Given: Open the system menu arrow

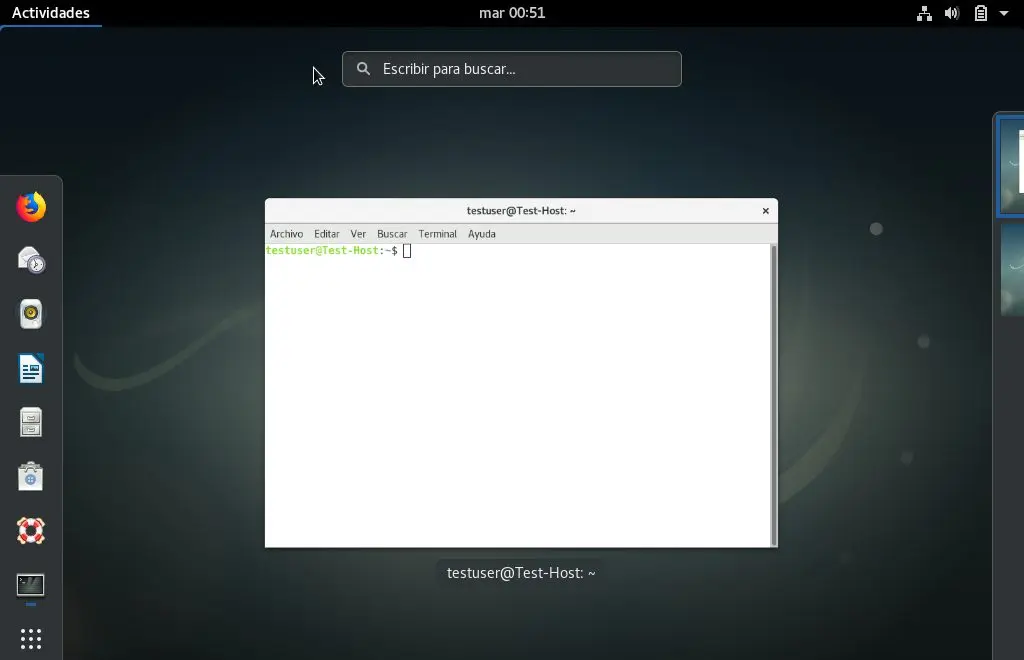Looking at the screenshot, I should pyautogui.click(x=1004, y=13).
